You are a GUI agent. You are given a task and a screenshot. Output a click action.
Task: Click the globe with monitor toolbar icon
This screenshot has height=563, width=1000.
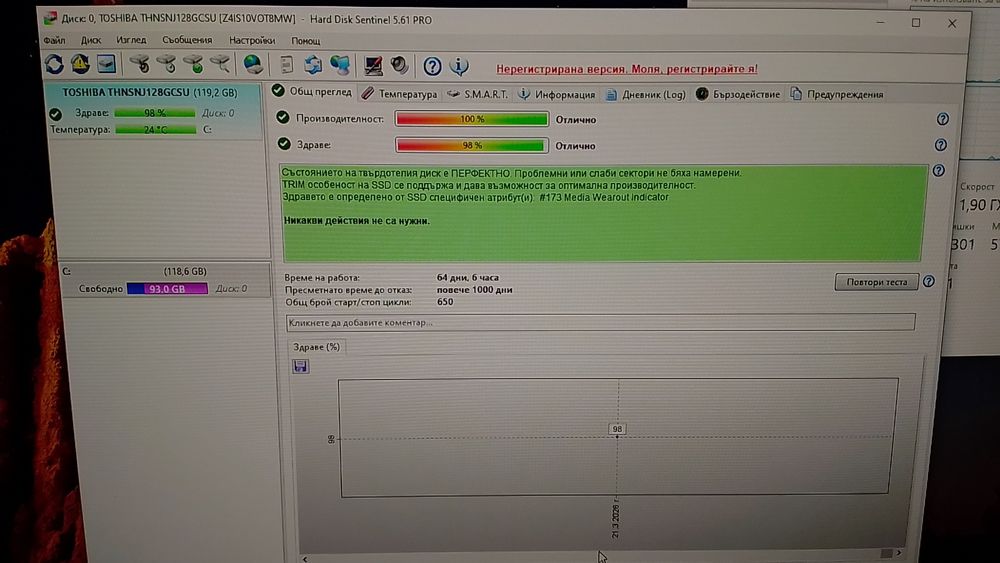tap(339, 65)
